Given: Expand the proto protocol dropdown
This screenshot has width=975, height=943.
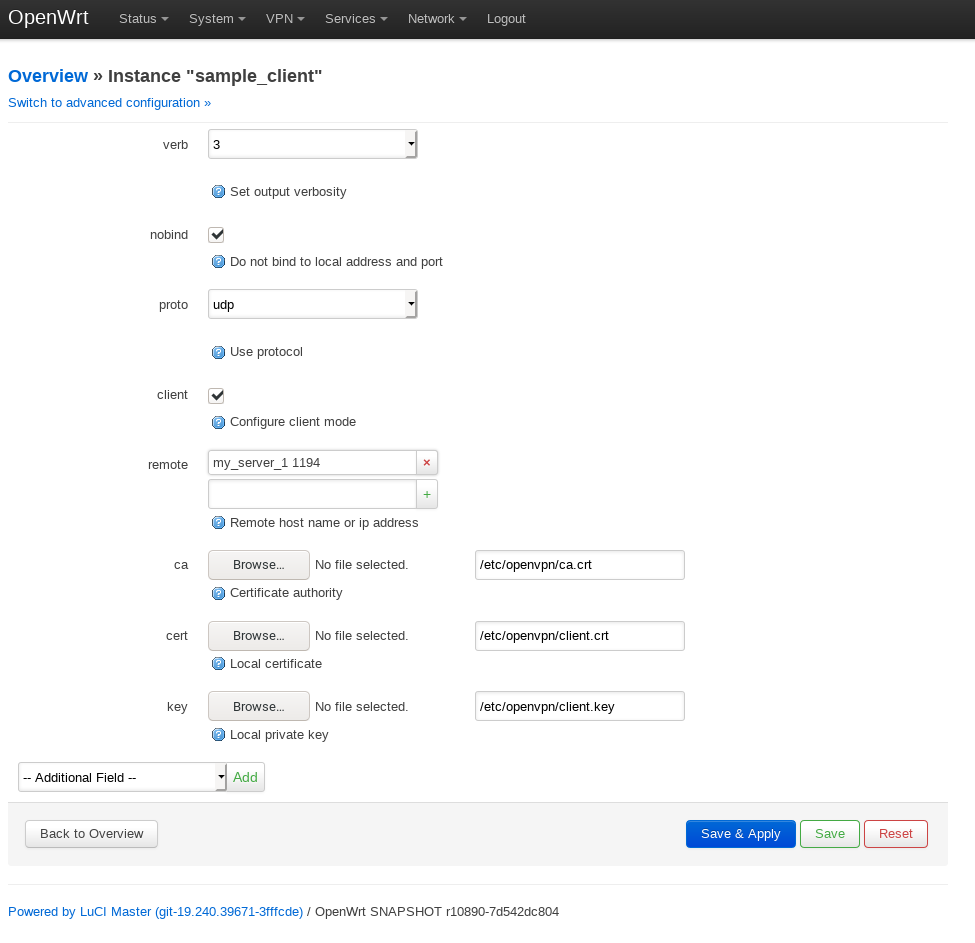Looking at the screenshot, I should tap(312, 304).
